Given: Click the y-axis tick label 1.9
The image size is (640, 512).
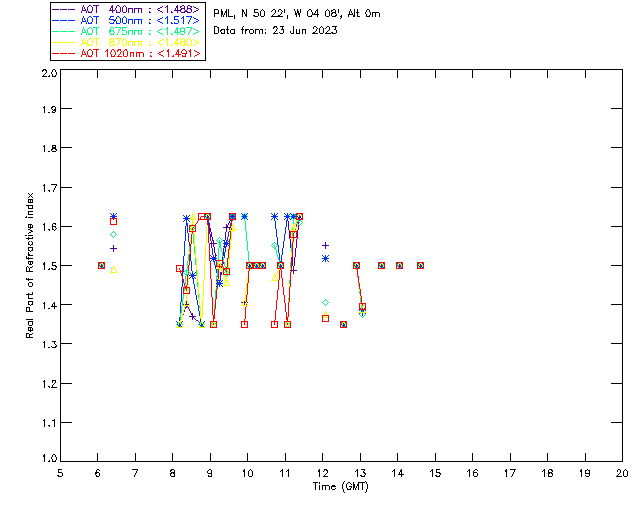Looking at the screenshot, I should coord(49,109).
